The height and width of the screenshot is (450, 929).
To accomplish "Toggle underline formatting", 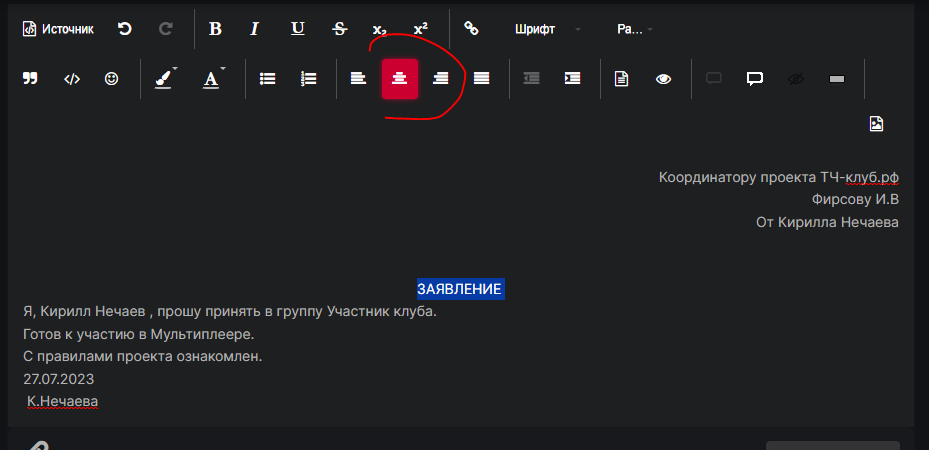I will coord(297,29).
